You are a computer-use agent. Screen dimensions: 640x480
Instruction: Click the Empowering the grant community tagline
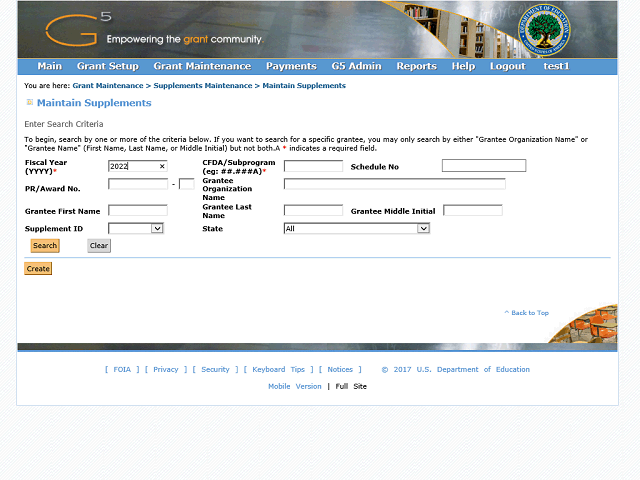click(x=185, y=39)
